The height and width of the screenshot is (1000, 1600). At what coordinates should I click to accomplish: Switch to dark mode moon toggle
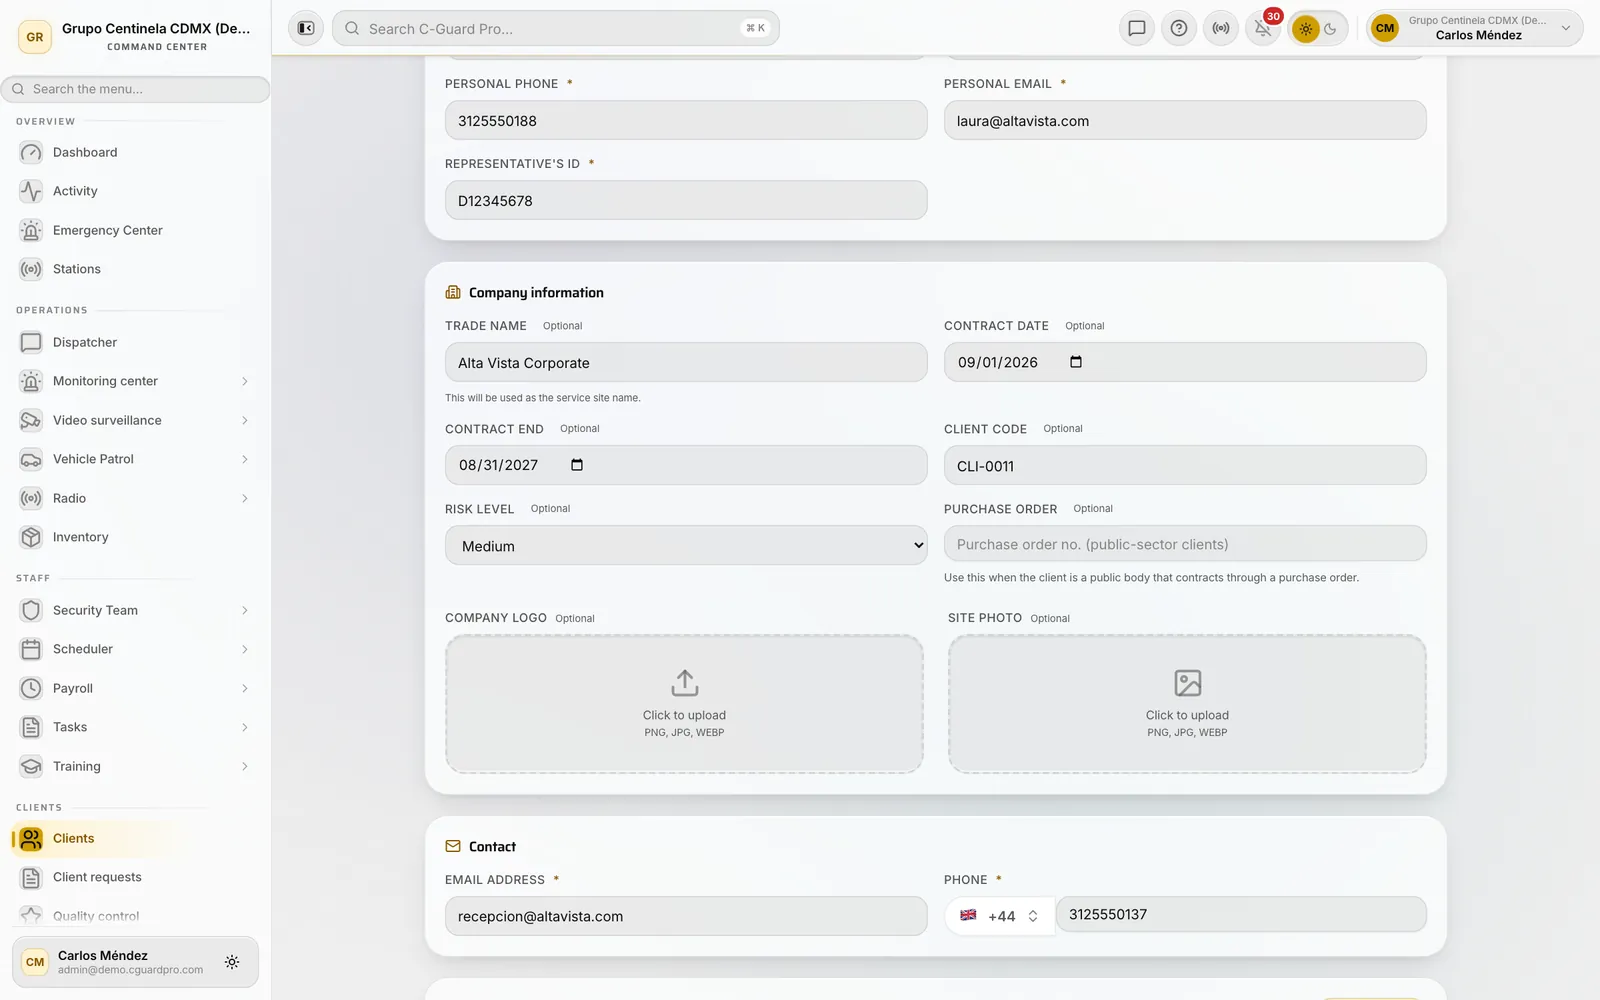(x=1331, y=29)
